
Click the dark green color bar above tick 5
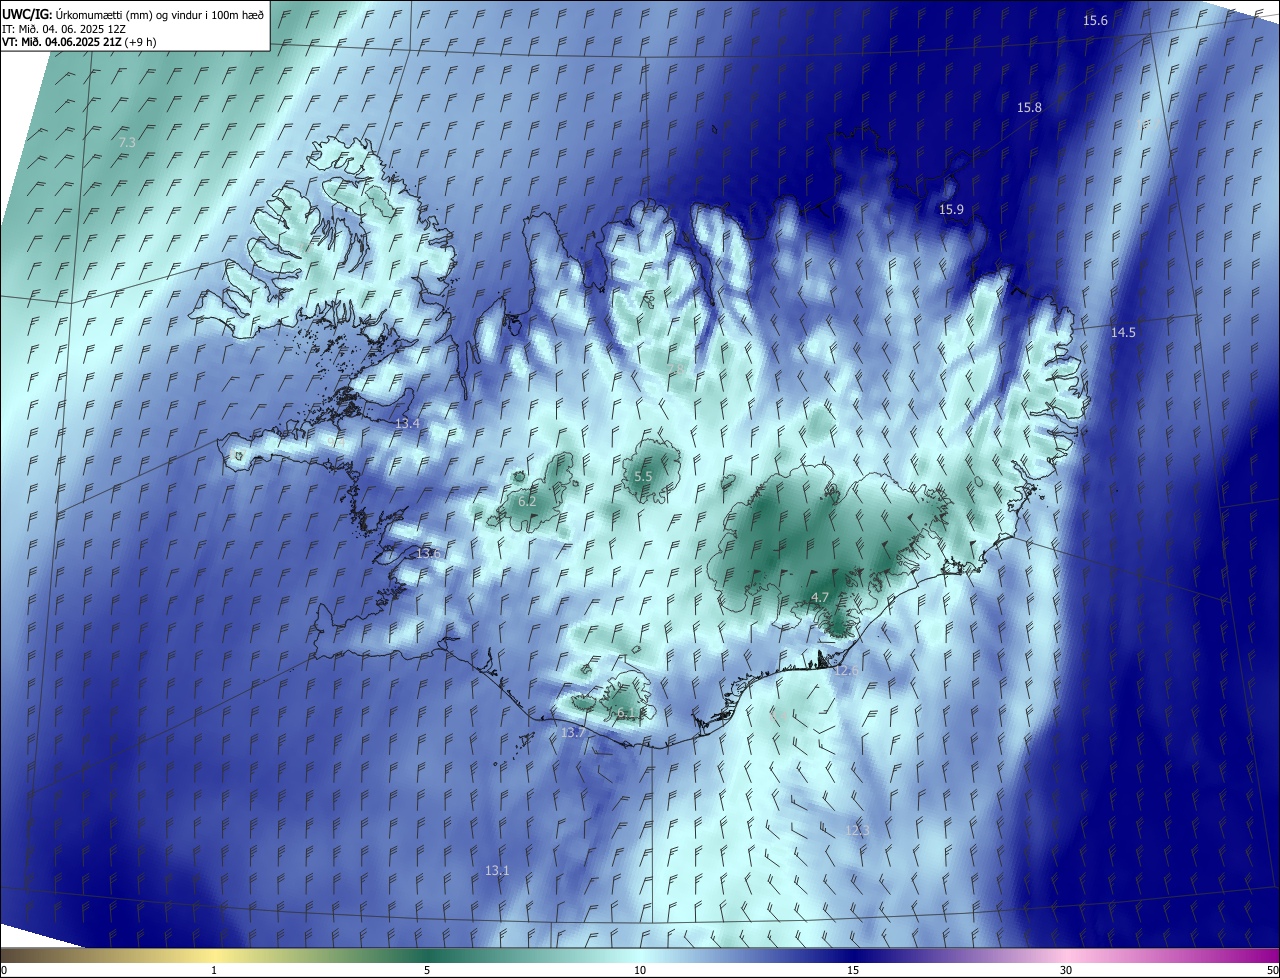427,956
